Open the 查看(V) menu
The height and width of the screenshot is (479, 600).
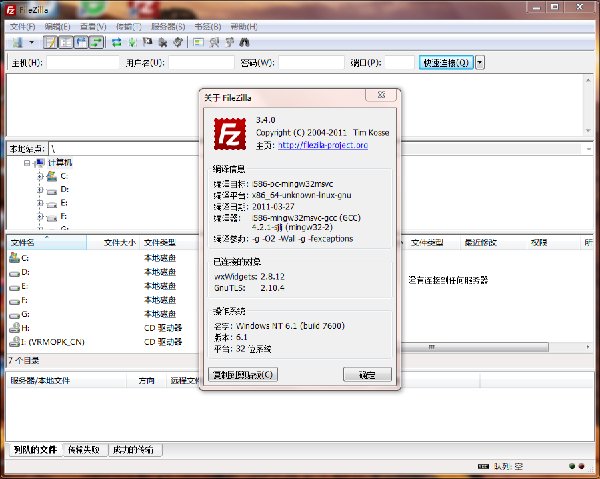pos(93,27)
